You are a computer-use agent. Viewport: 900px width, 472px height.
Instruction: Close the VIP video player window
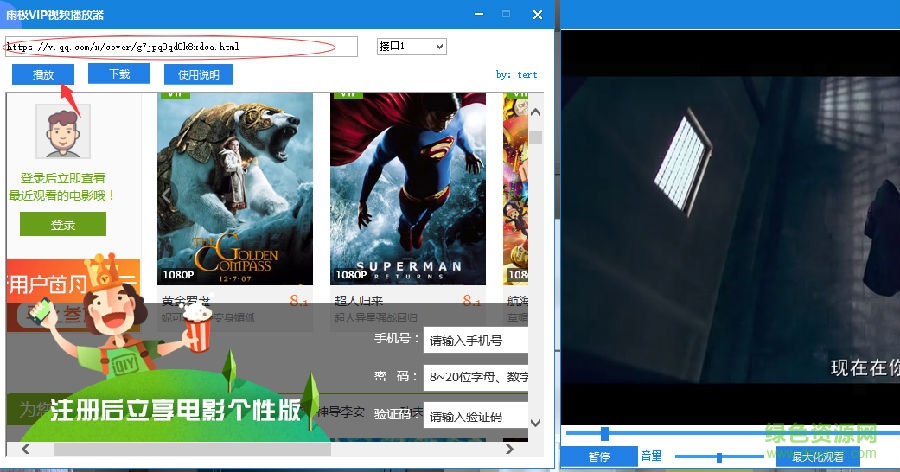tap(537, 14)
